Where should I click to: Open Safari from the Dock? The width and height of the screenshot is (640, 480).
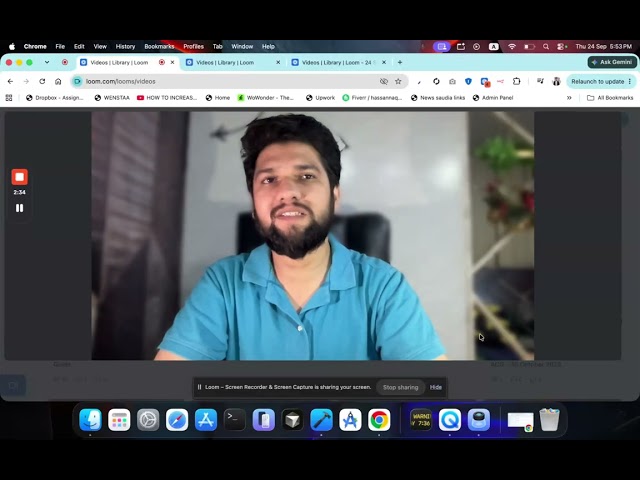[177, 420]
